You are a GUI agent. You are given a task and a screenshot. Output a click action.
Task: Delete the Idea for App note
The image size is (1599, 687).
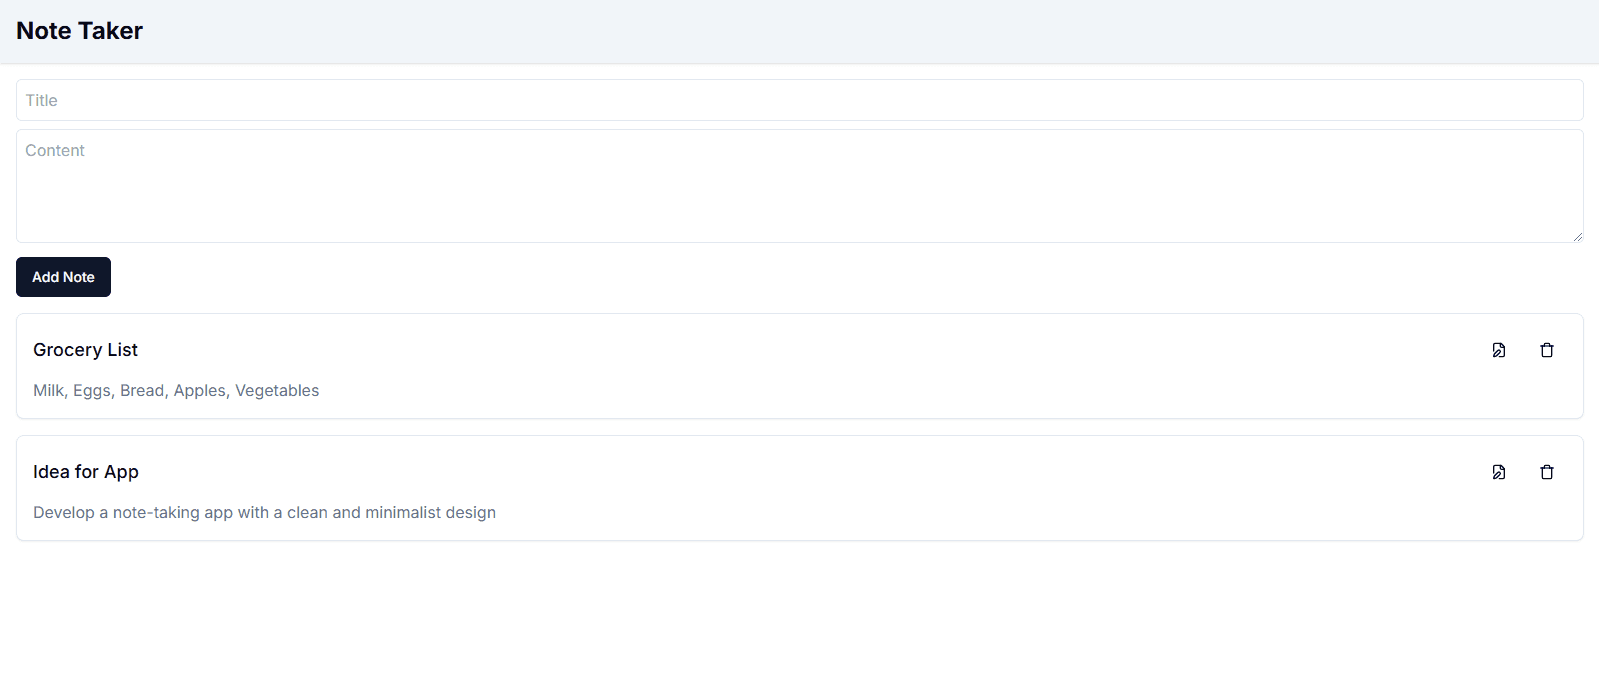1546,472
